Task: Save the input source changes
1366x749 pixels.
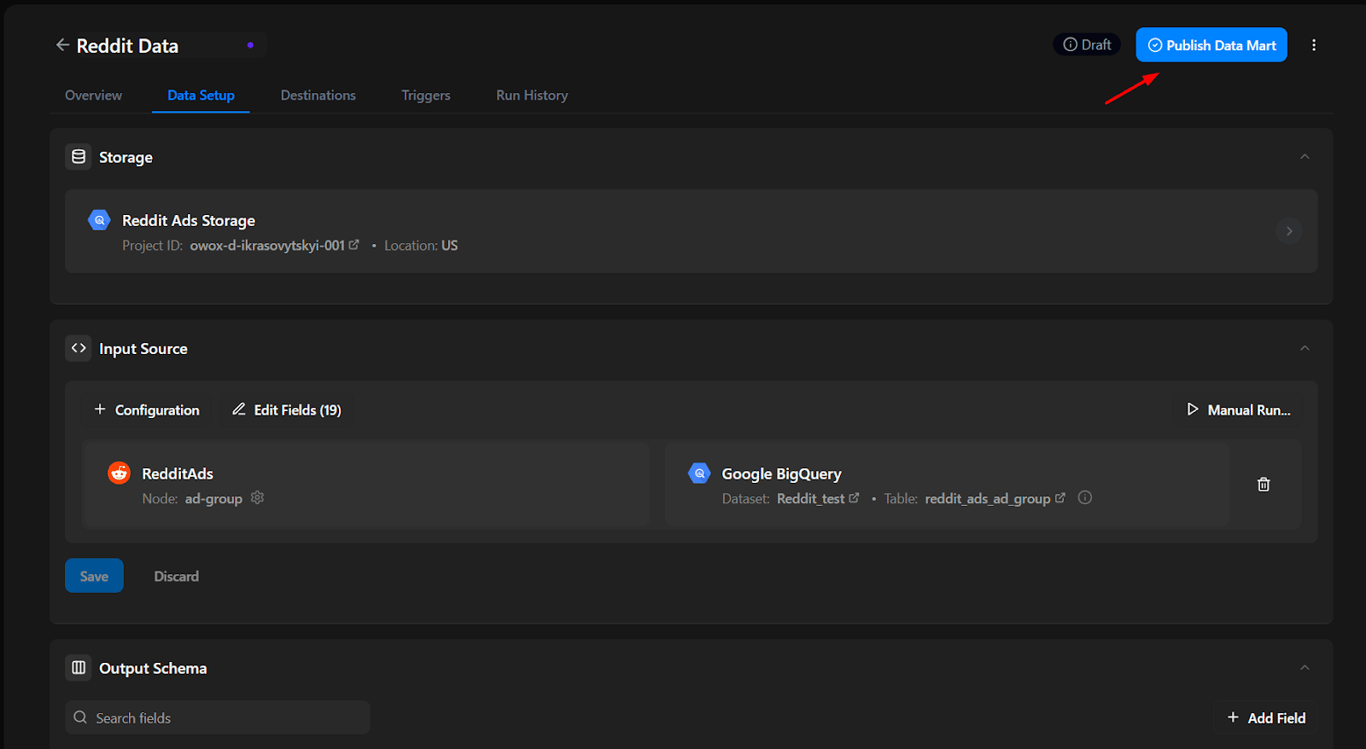Action: tap(94, 576)
